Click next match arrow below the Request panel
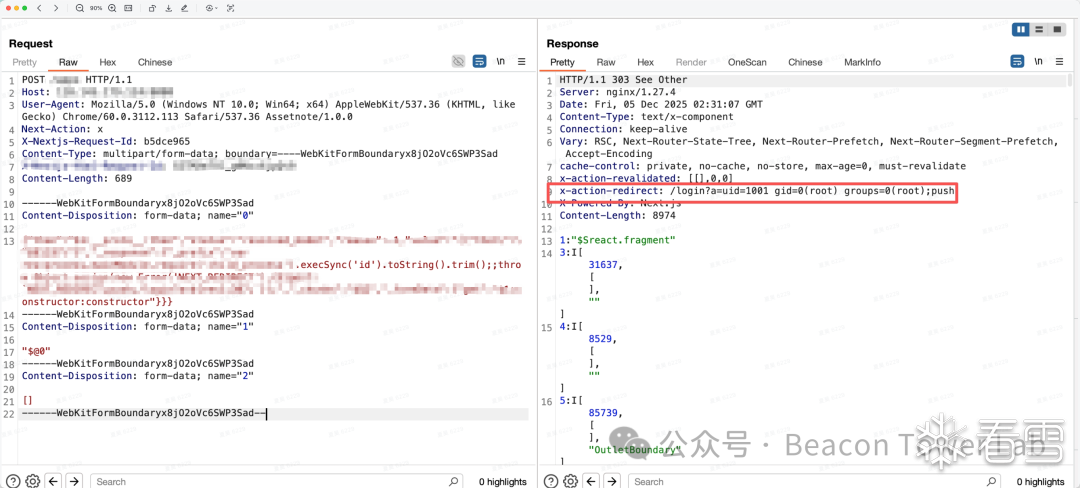The image size is (1080, 488). 74,481
